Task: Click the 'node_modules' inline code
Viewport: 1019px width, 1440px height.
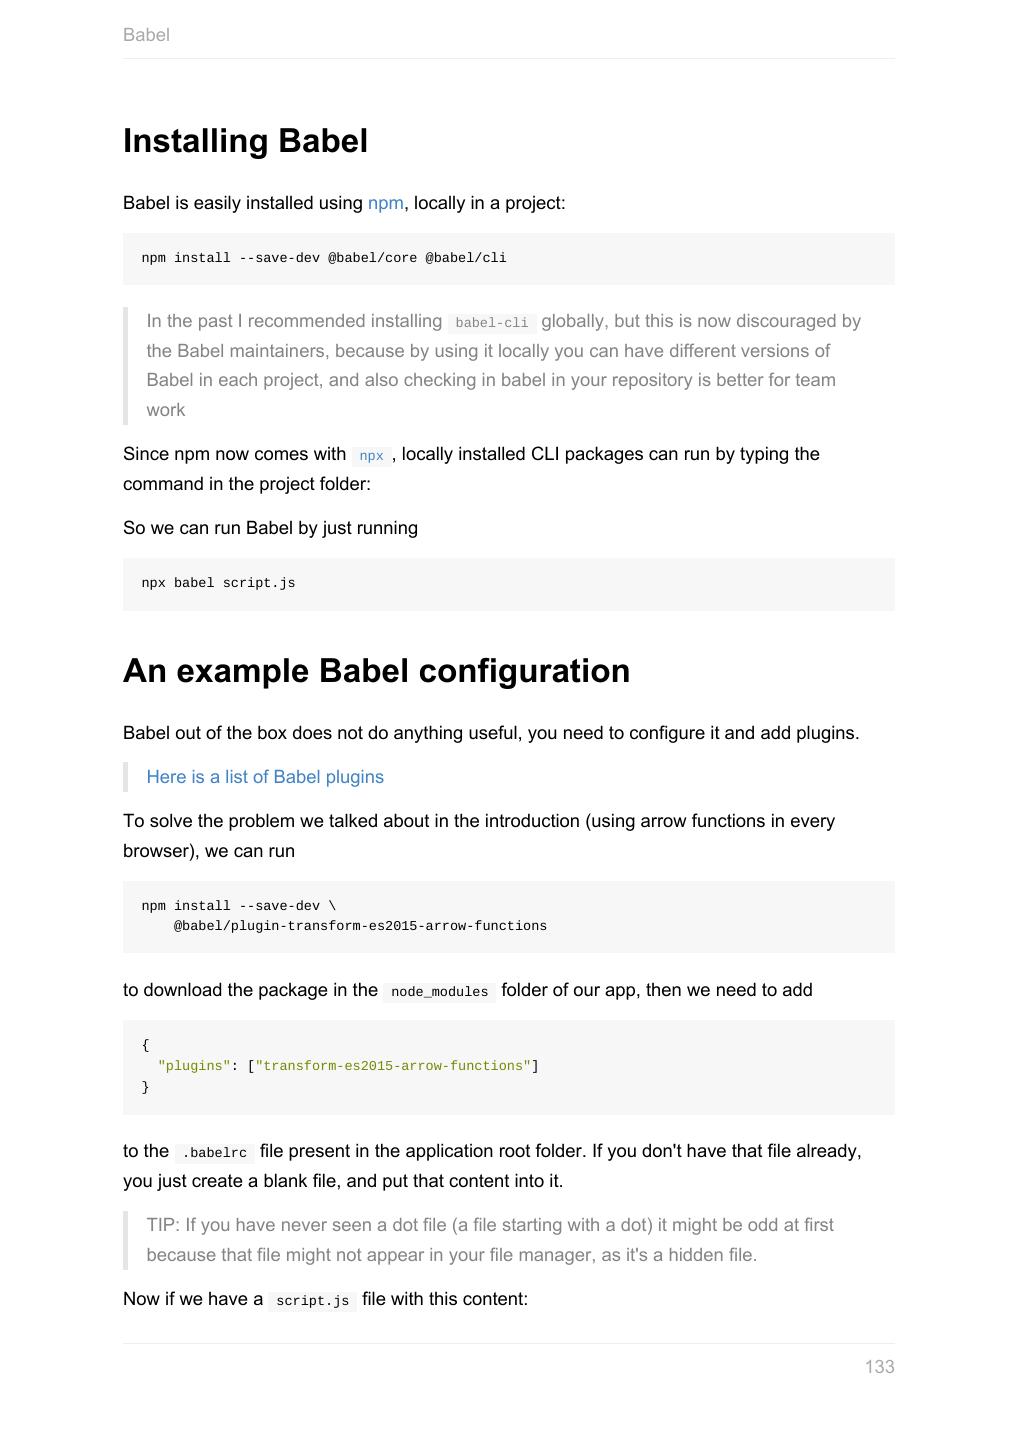Action: [439, 992]
